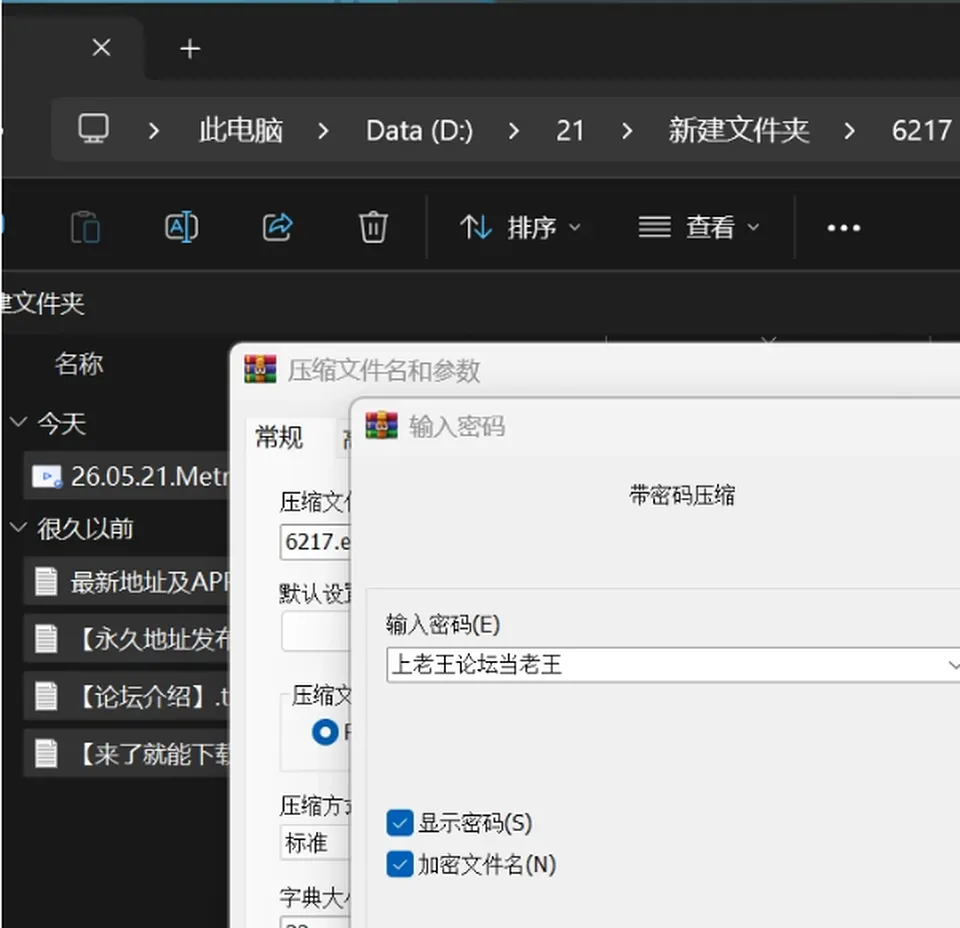This screenshot has height=928, width=960.
Task: Expand the chevron after 此电脑
Action: (x=323, y=130)
